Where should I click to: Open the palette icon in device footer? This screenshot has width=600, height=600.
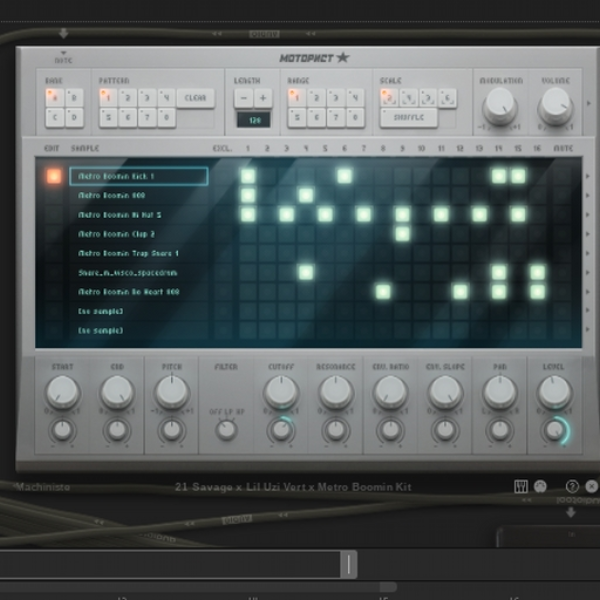click(540, 486)
